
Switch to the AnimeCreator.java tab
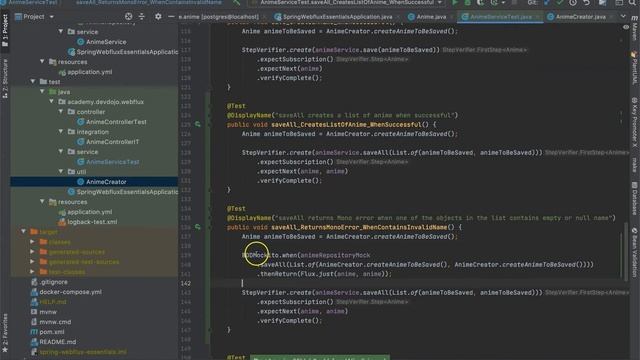tap(580, 17)
